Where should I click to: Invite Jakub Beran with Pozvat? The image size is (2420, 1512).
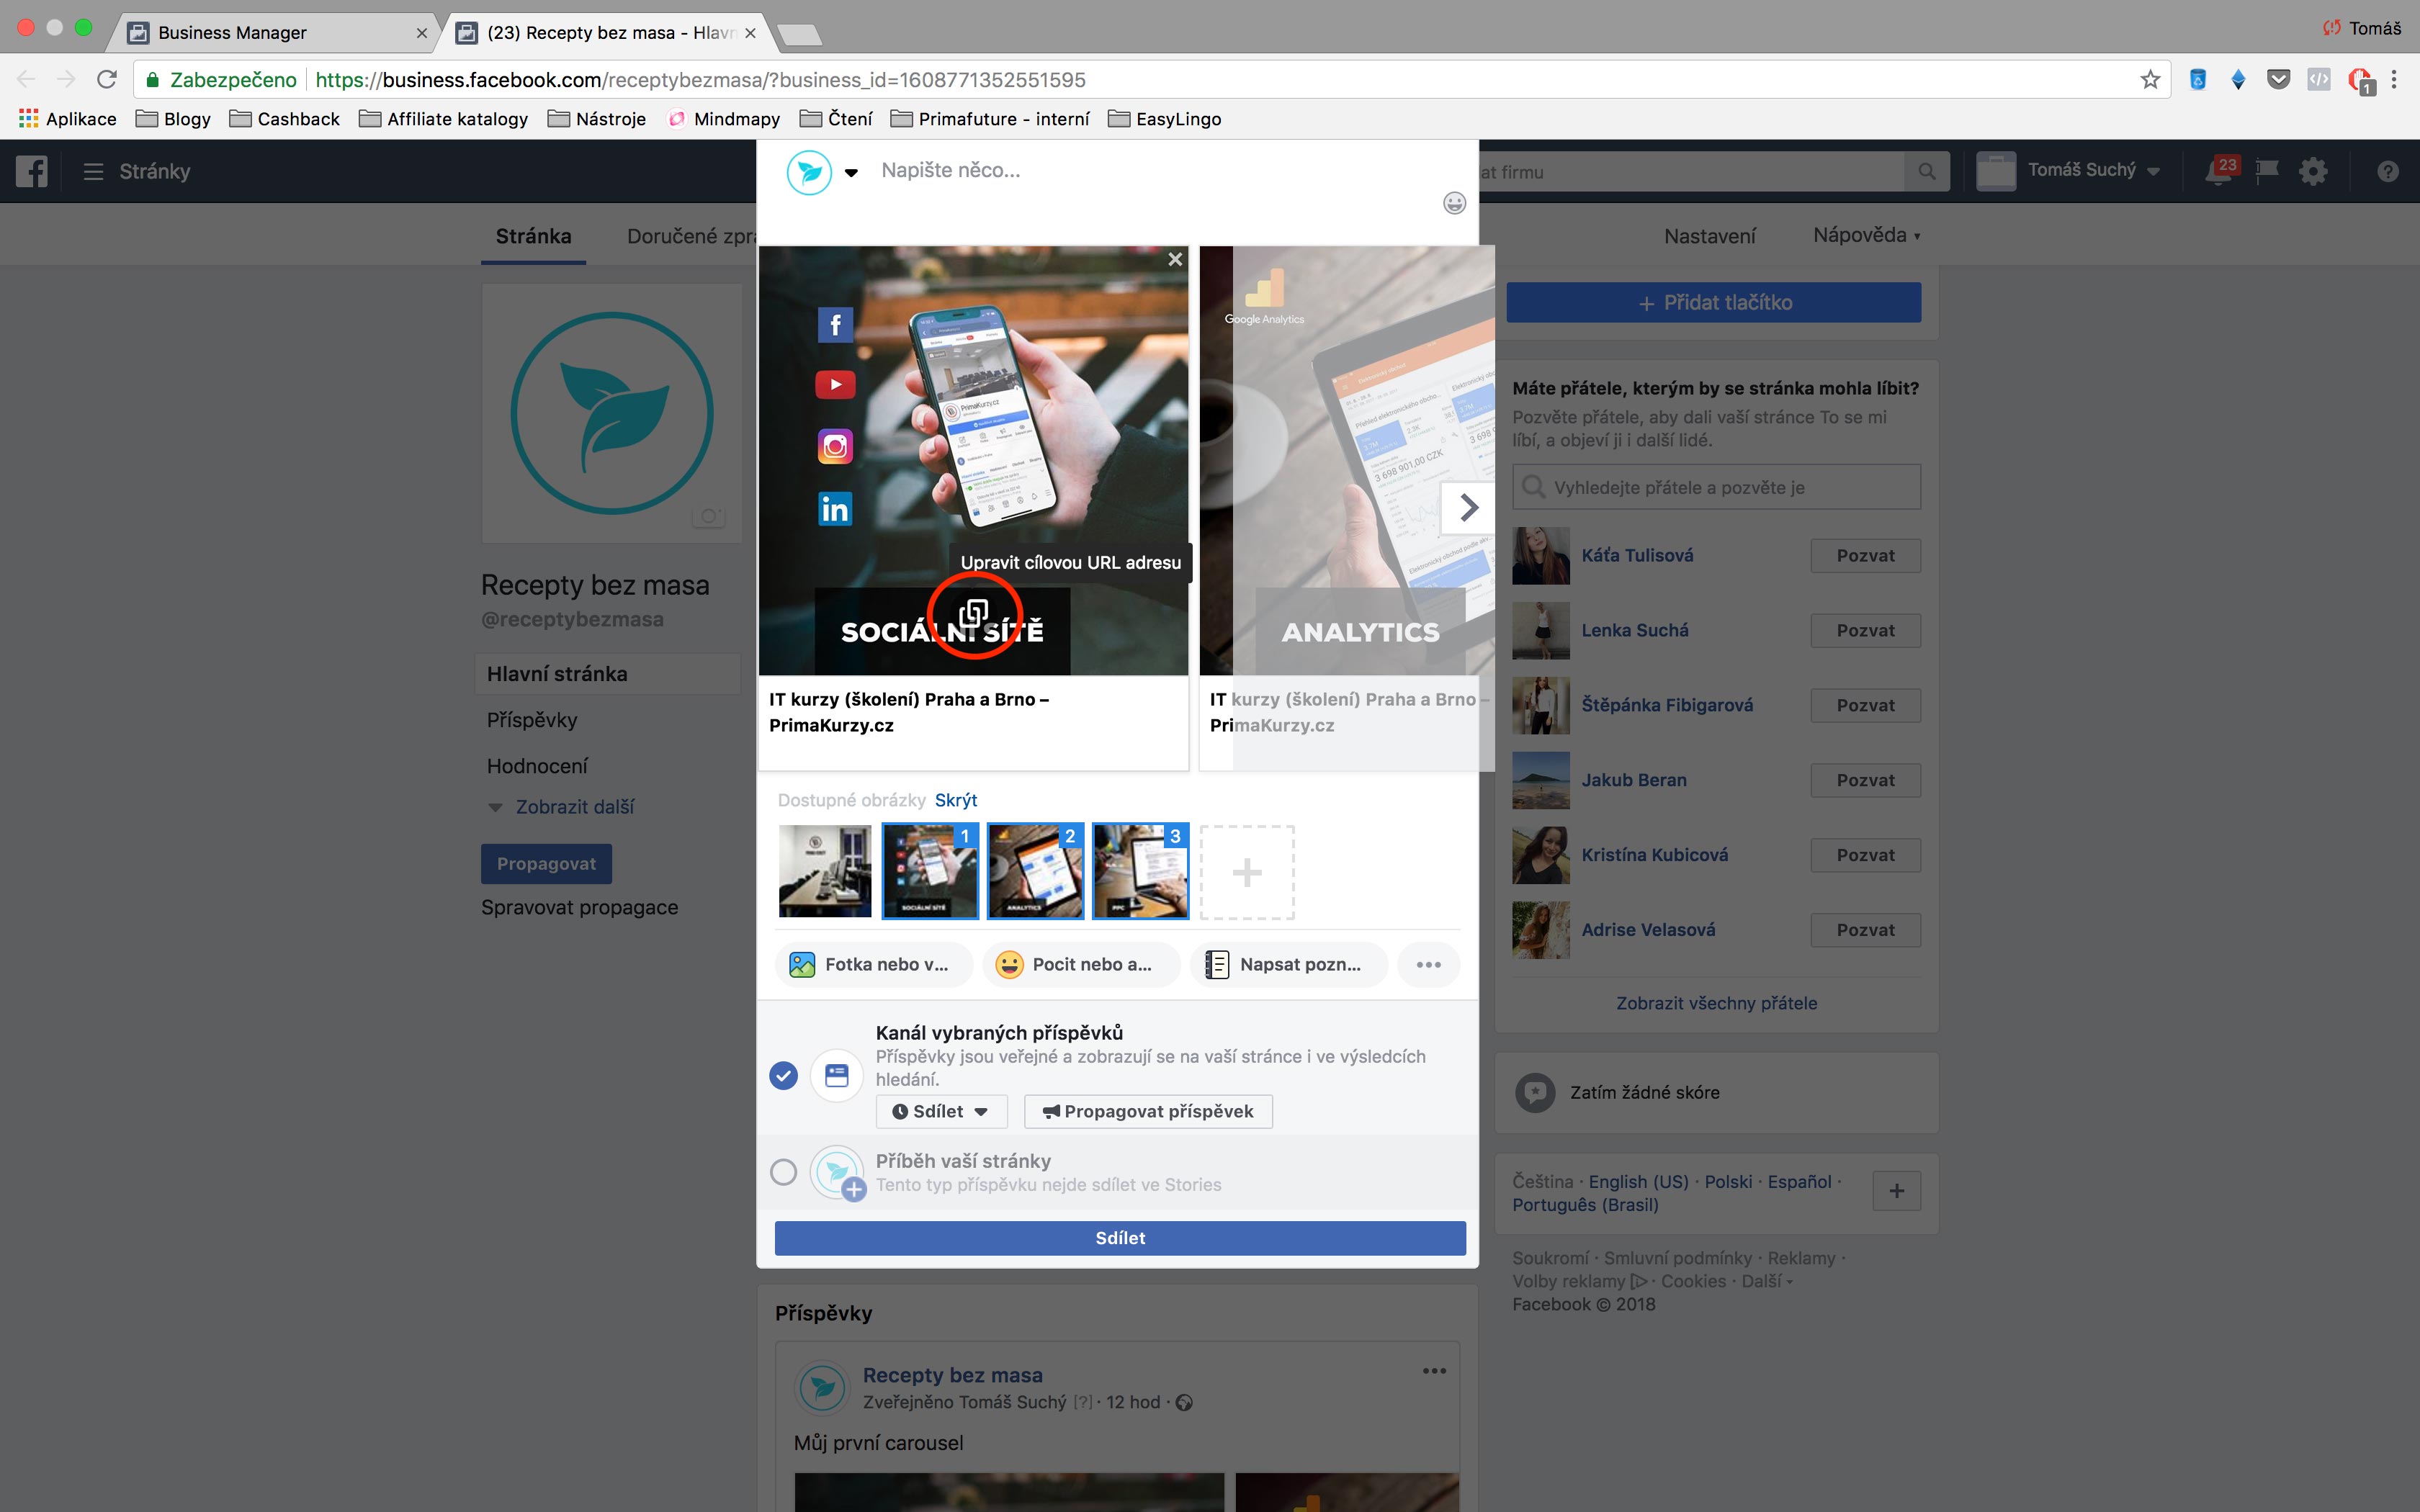(1865, 780)
